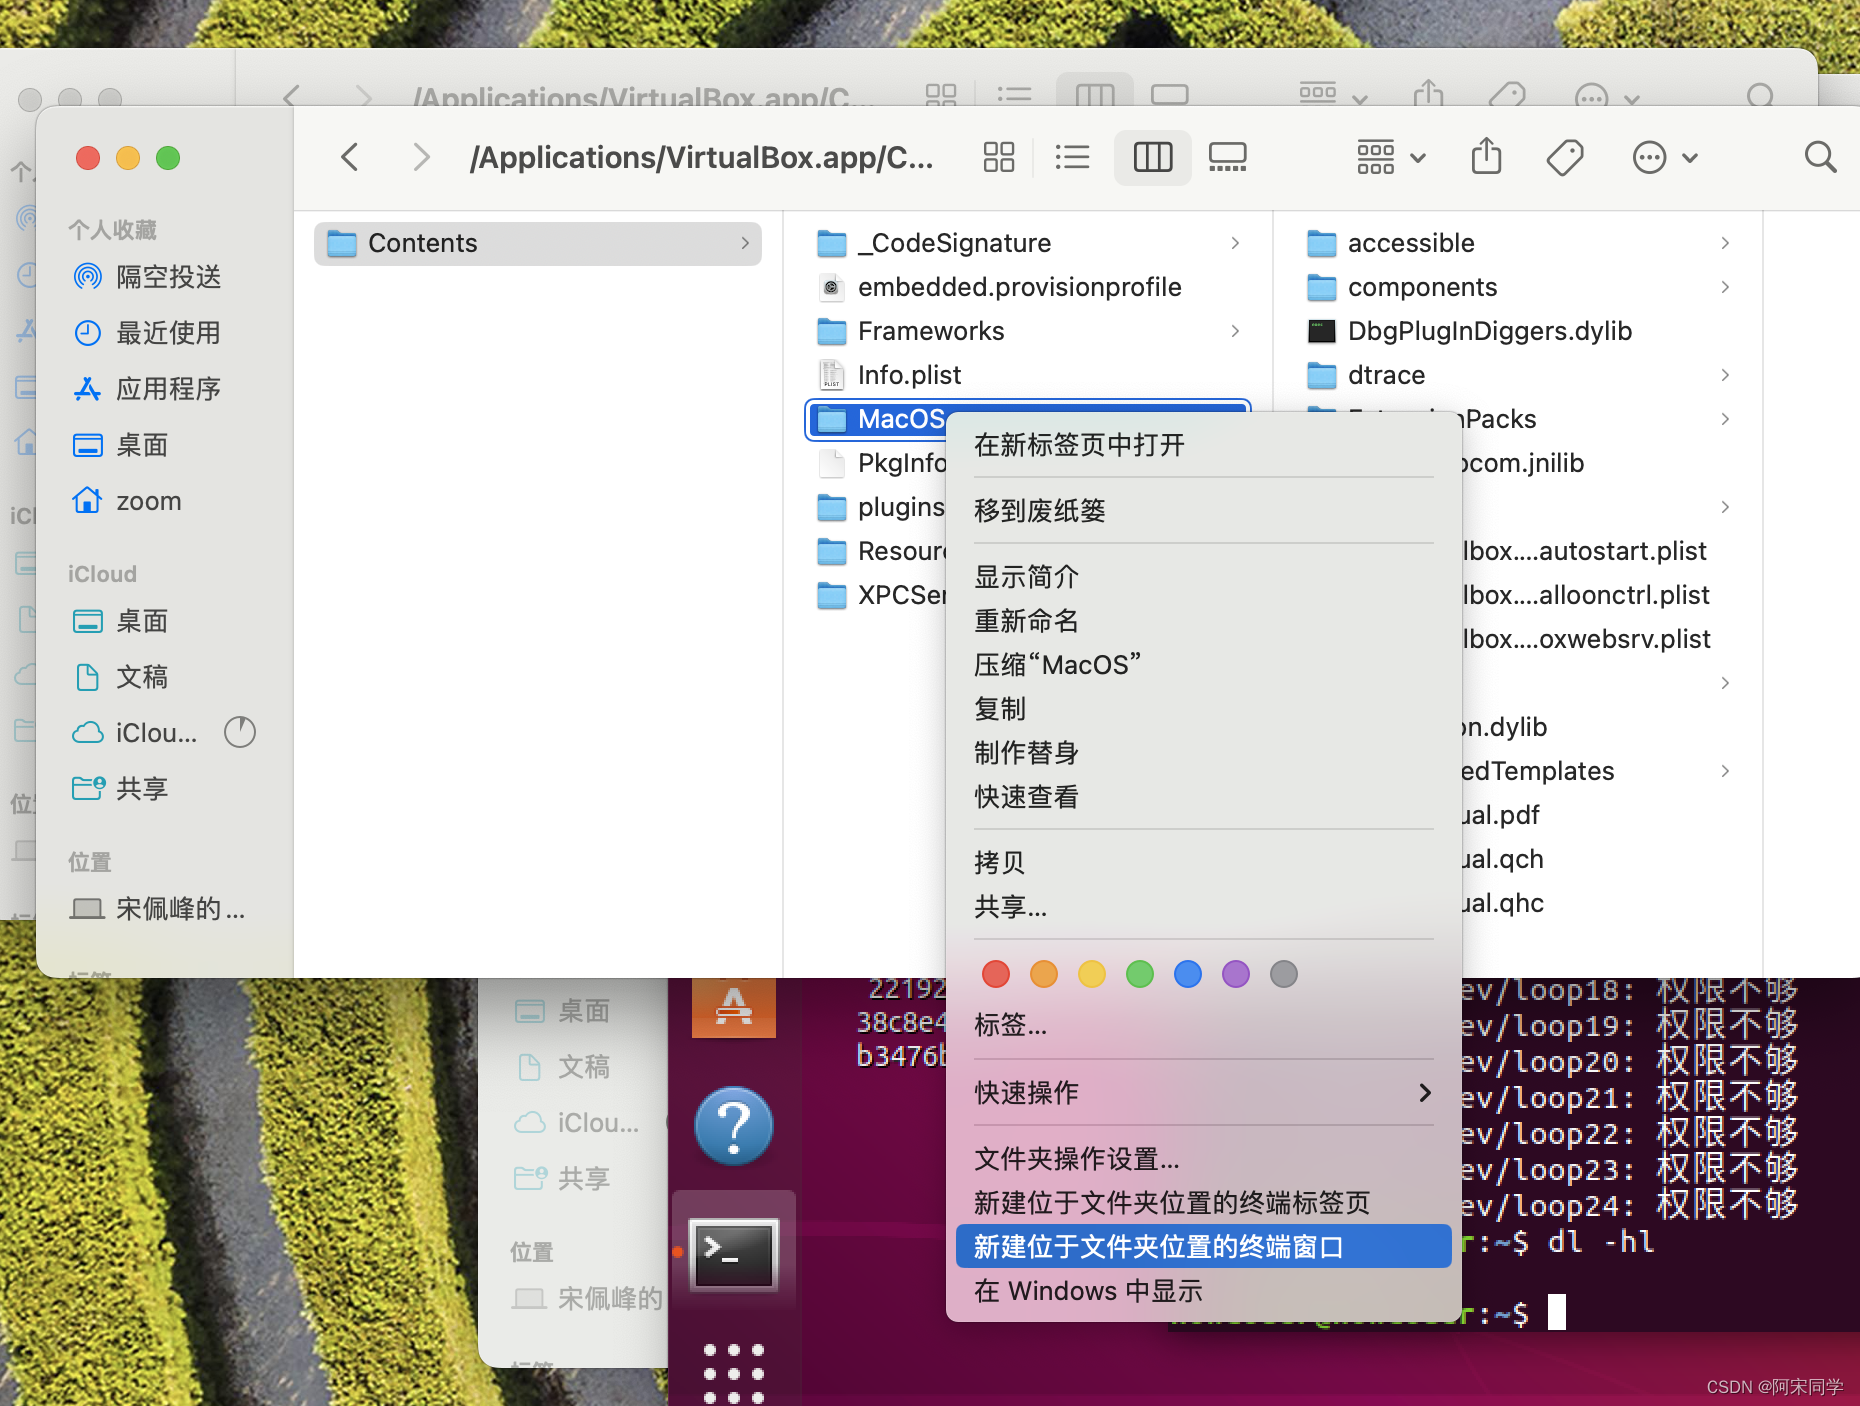Open iCloud Documents (文稿) folder
The width and height of the screenshot is (1860, 1406).
121,677
